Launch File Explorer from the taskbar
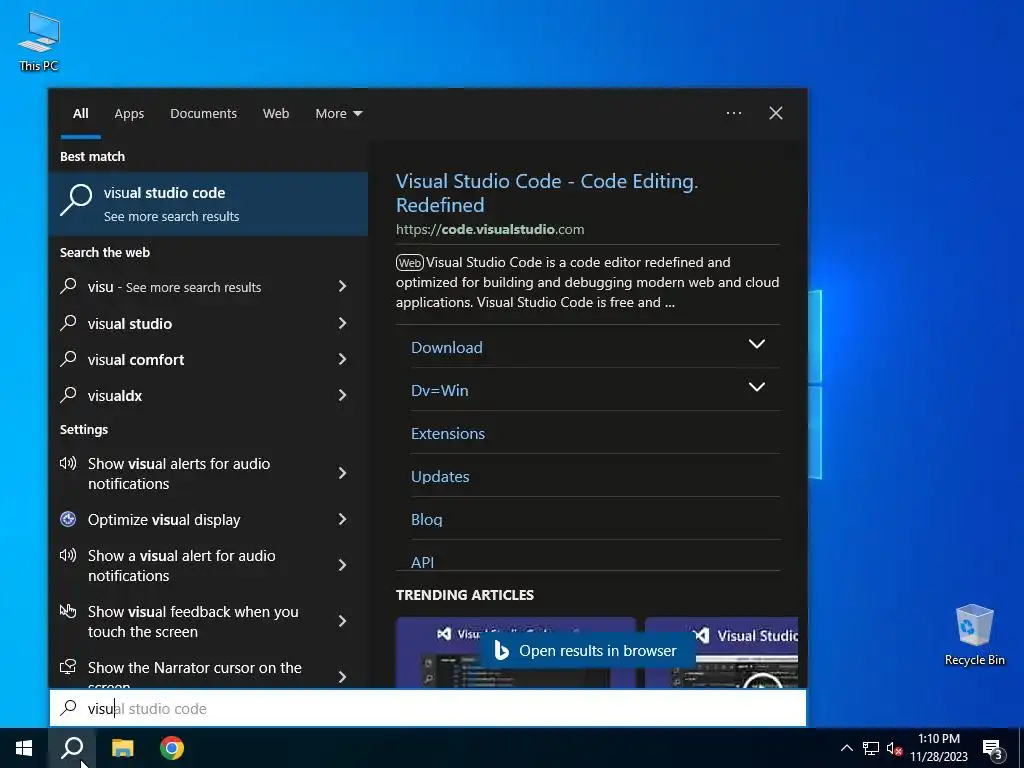The width and height of the screenshot is (1024, 768). pos(122,748)
